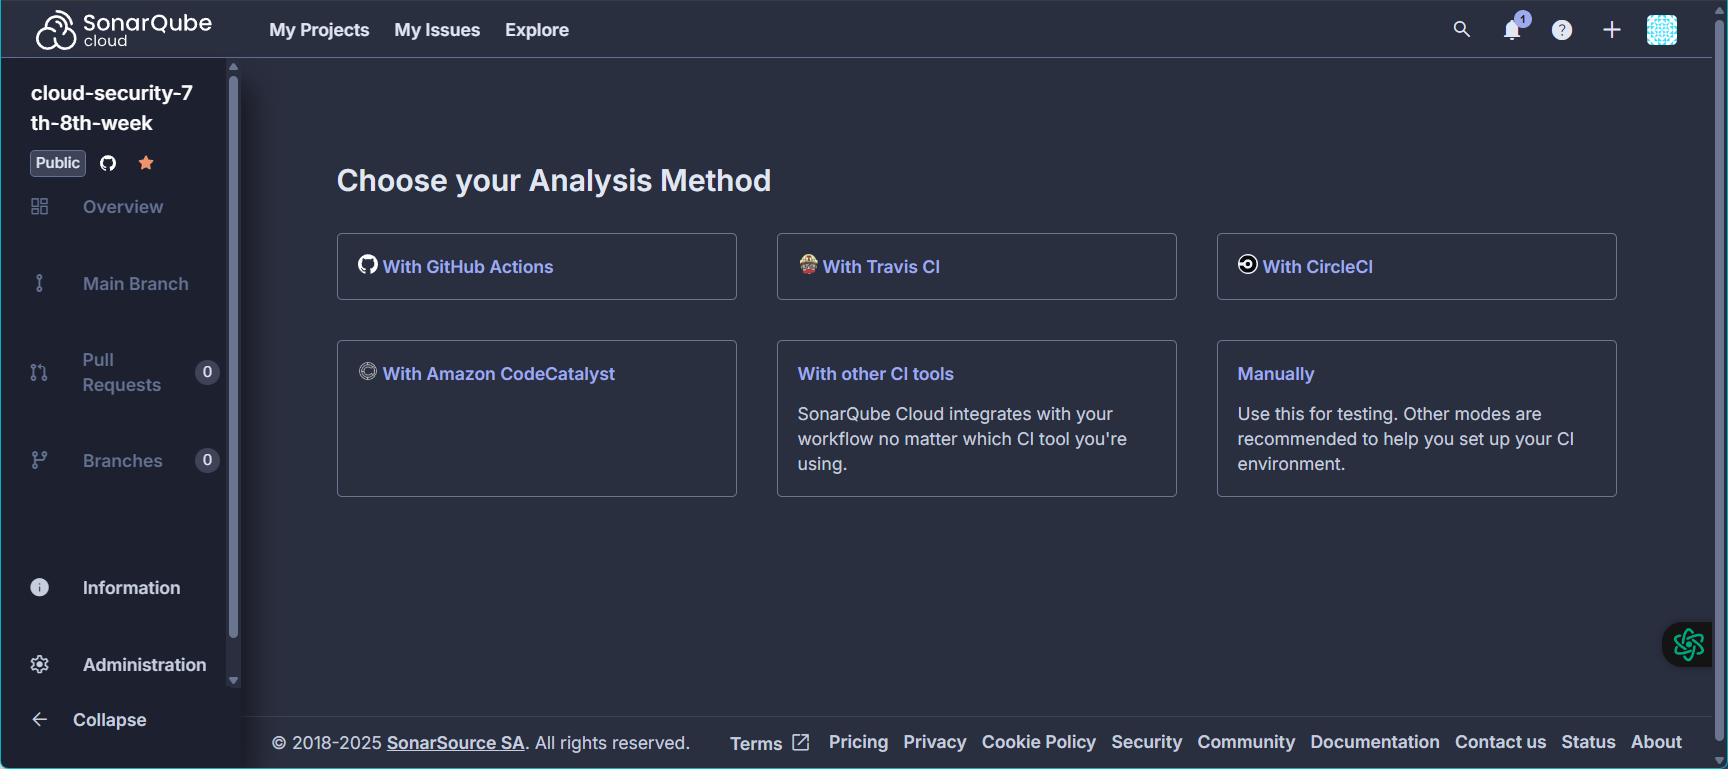Open Explore menu item

point(537,30)
